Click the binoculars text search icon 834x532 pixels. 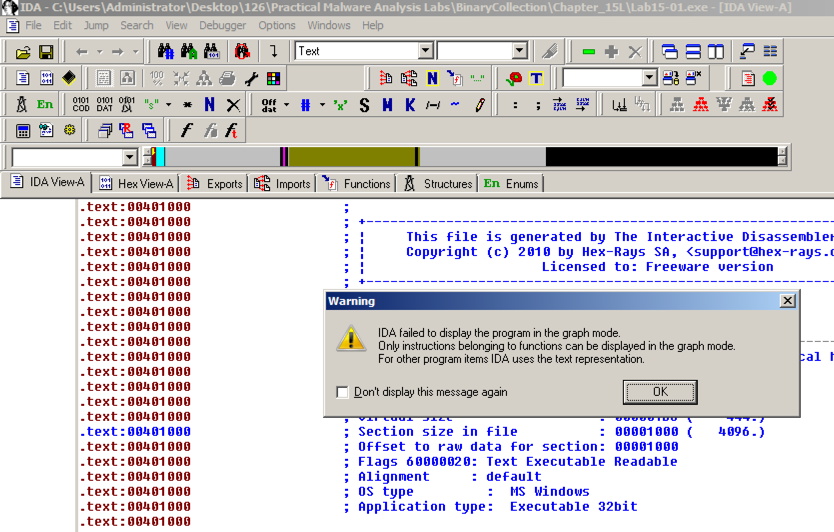pyautogui.click(x=189, y=51)
